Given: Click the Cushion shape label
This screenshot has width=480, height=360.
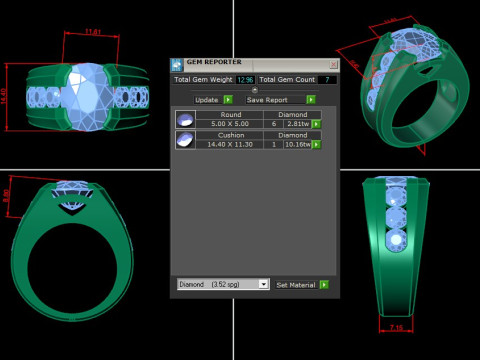Looking at the screenshot, I should pyautogui.click(x=231, y=135).
